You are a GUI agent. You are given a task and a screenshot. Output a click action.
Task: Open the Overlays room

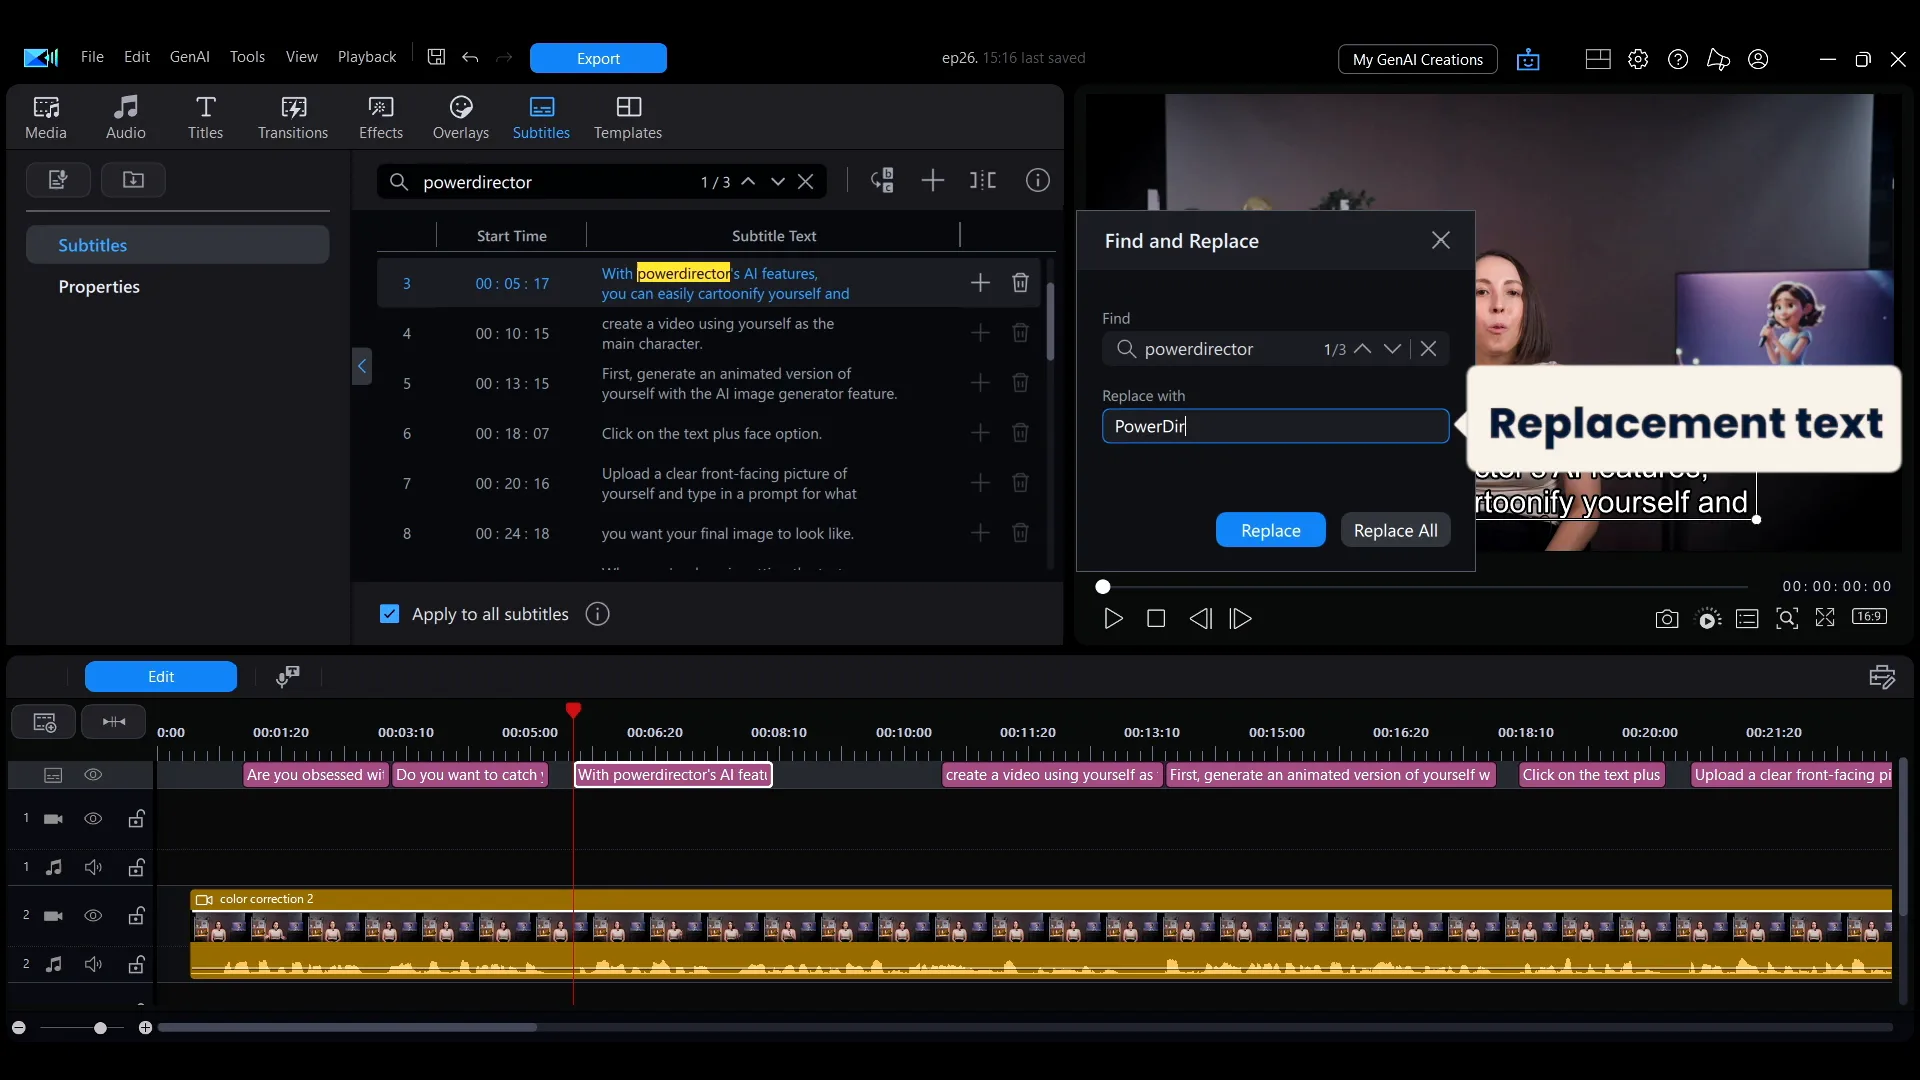(x=461, y=117)
